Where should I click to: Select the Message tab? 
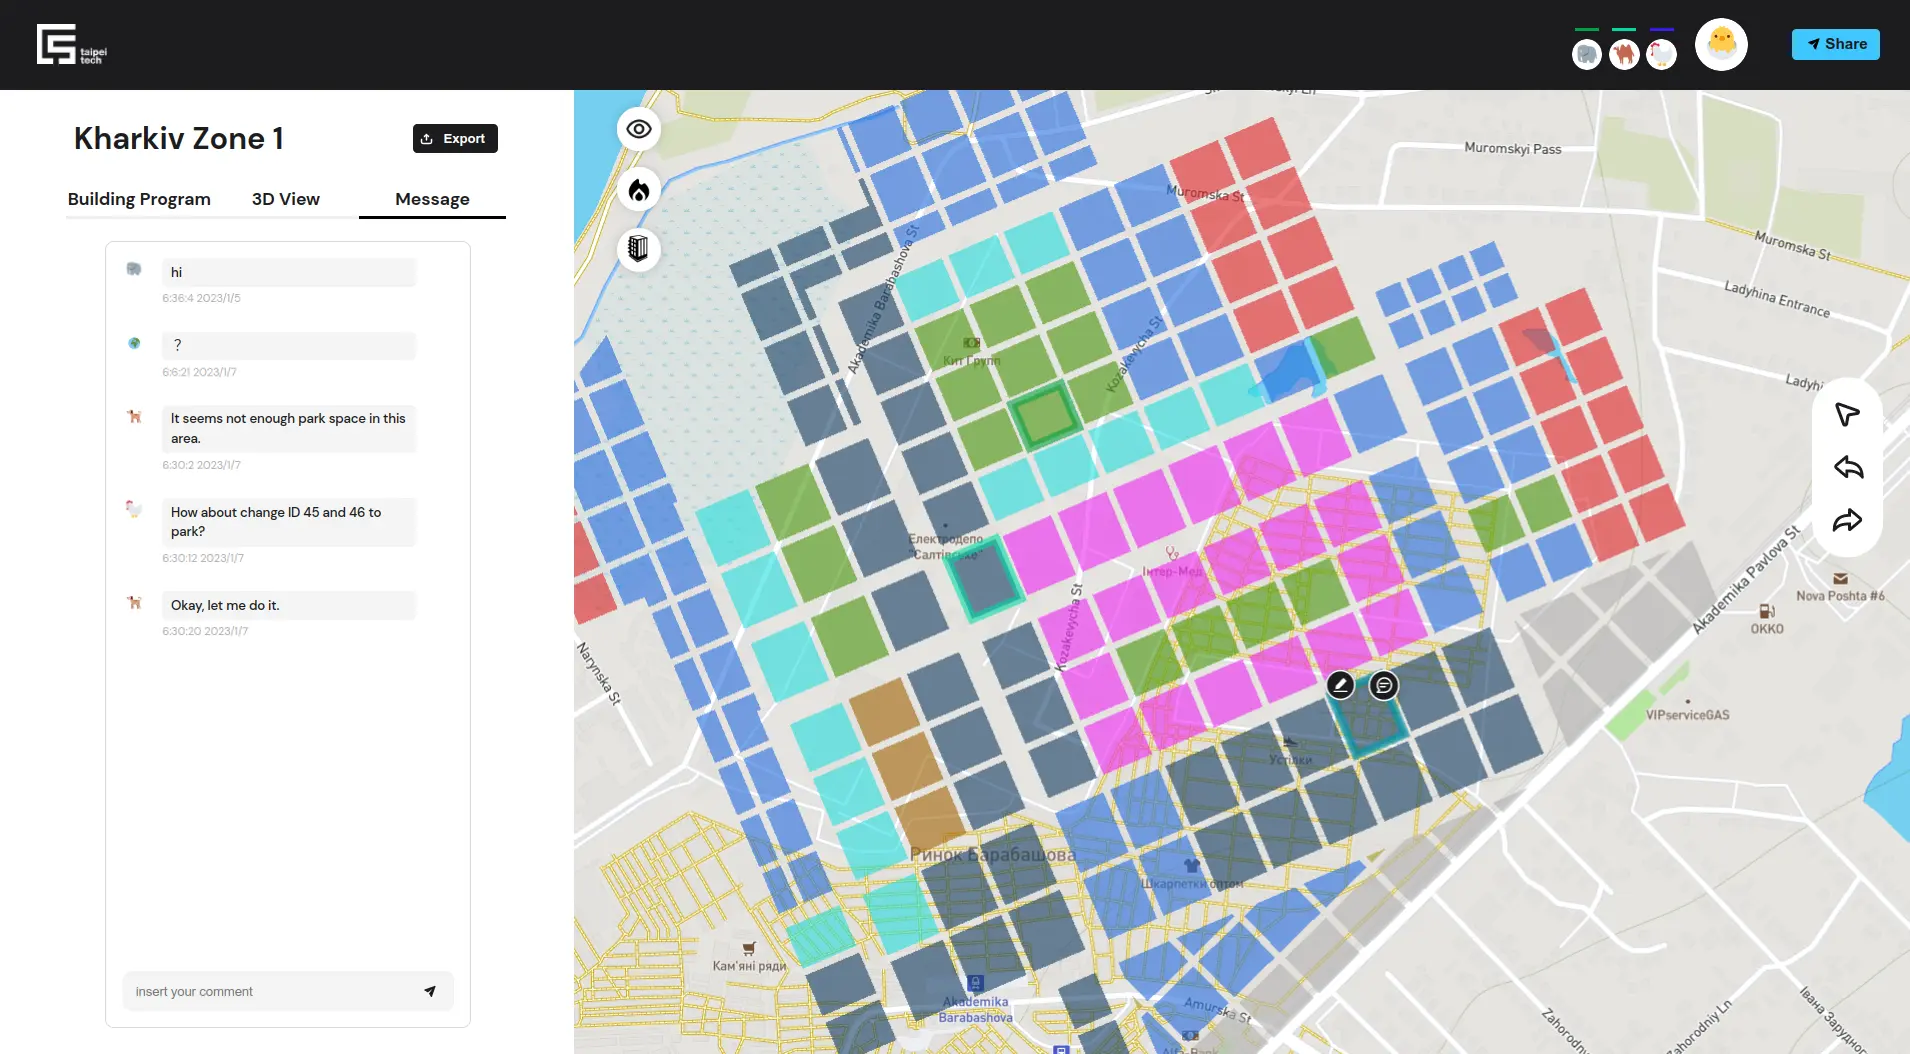pos(432,199)
